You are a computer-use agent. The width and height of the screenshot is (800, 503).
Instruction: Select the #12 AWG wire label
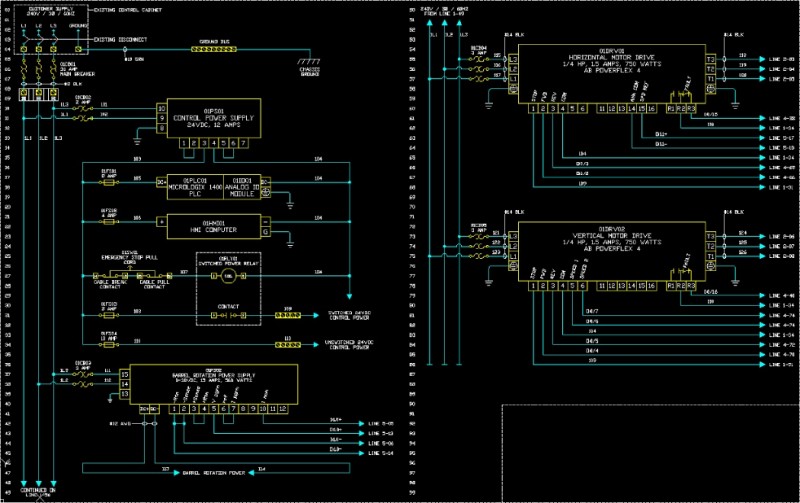tap(120, 424)
